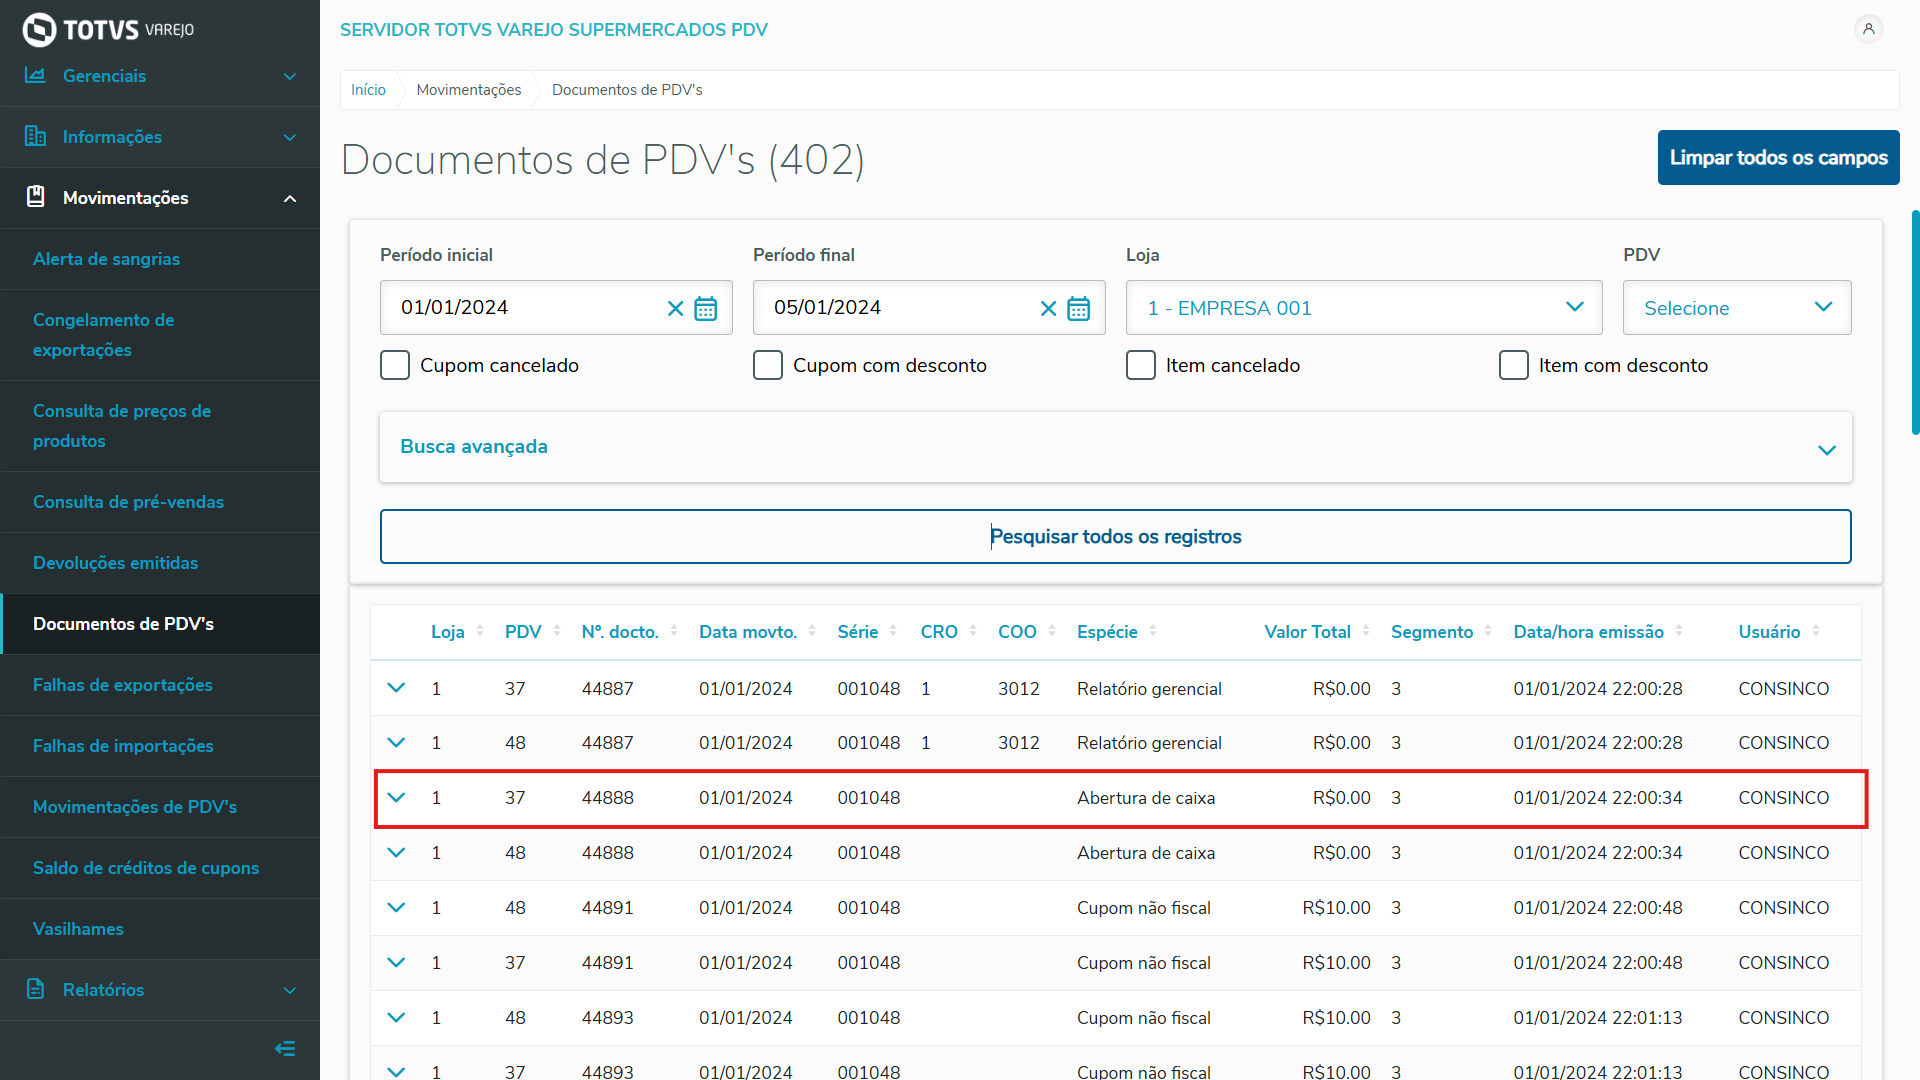Click Limpar todos os campos button
Screen dimensions: 1920x1080
[x=1778, y=158]
